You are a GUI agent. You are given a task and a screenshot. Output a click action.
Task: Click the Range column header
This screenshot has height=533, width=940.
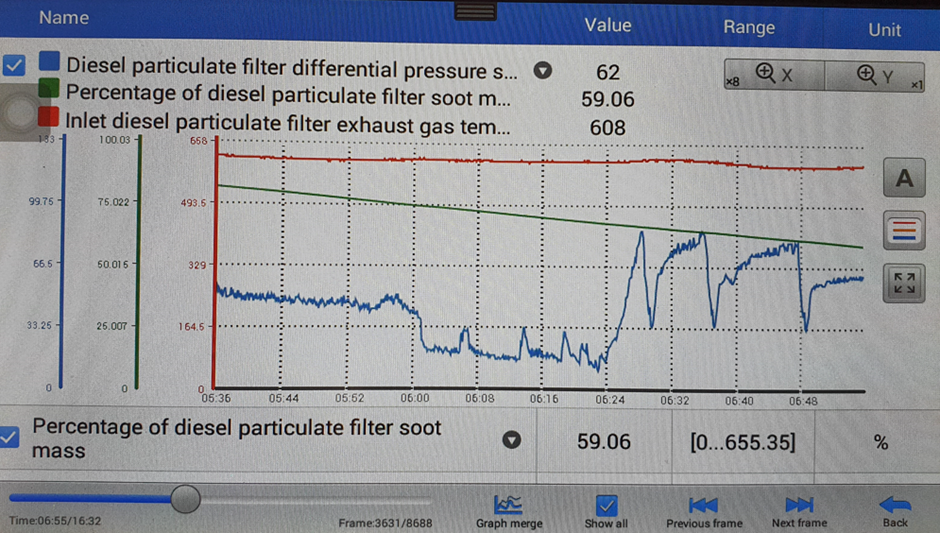748,27
